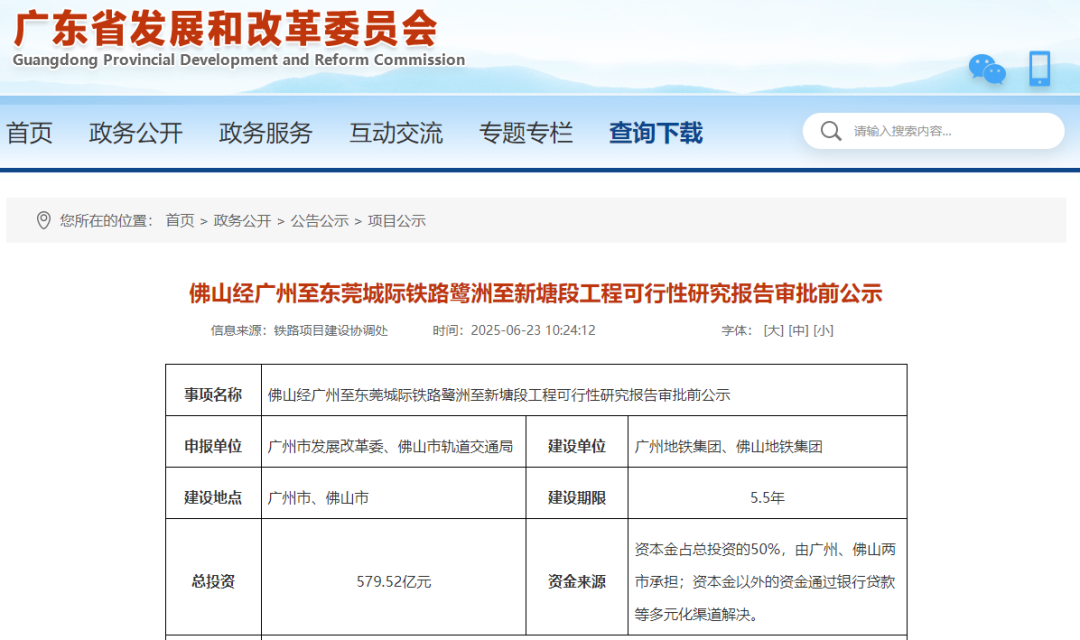Click the timestamp 2025-06-23 10:24:12
Image resolution: width=1080 pixels, height=640 pixels.
533,331
